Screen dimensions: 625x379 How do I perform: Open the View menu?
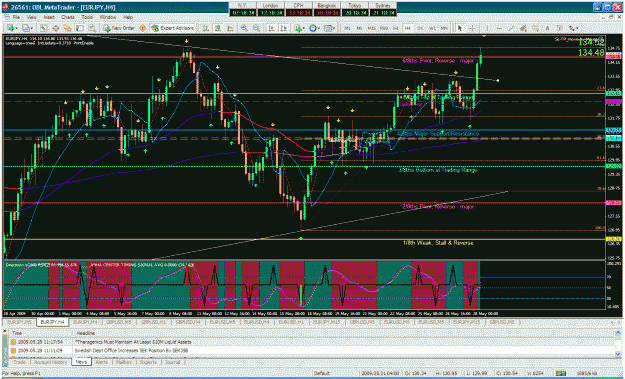point(31,18)
